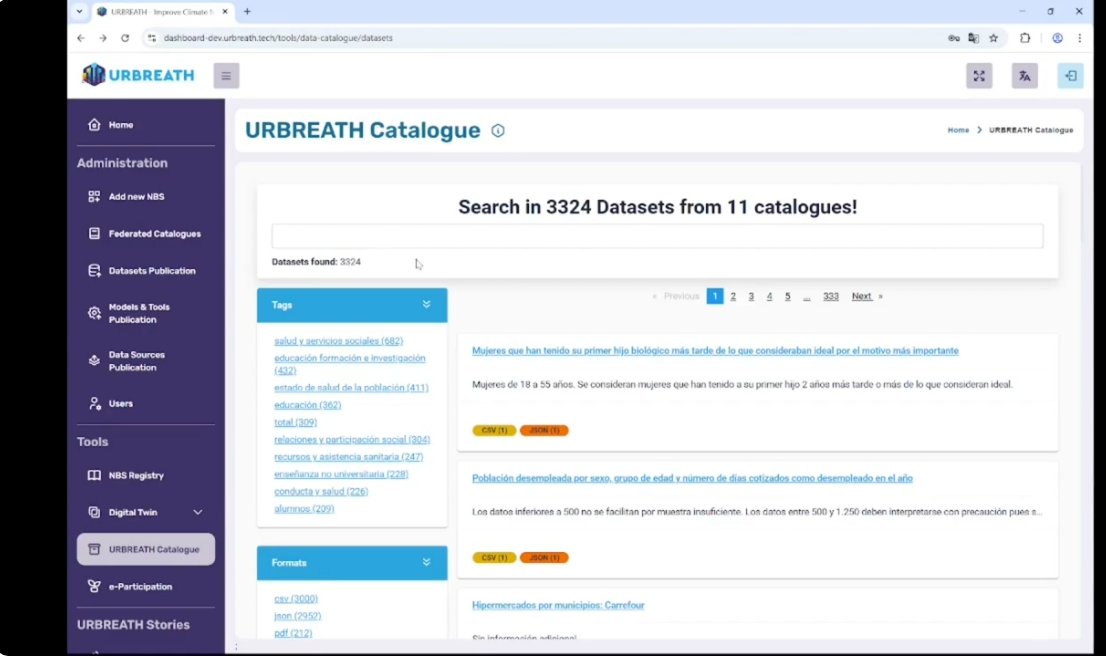Screen dimensions: 1106x664
Task: Open browser extensions puzzle icon
Action: pyautogui.click(x=1025, y=38)
